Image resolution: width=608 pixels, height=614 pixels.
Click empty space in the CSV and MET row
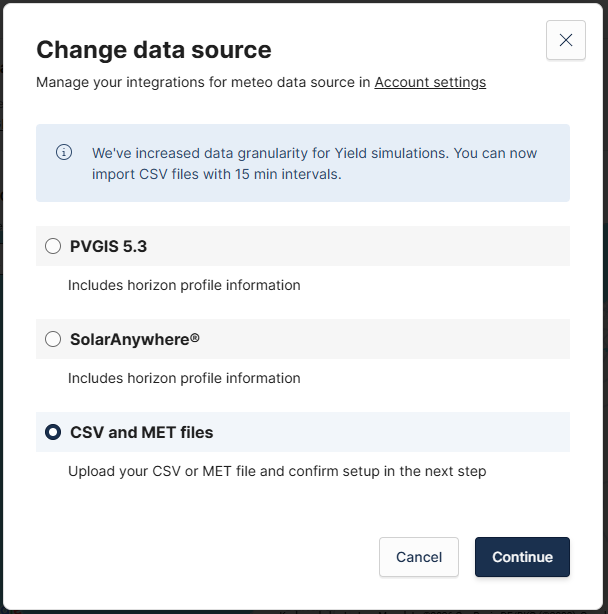point(400,432)
